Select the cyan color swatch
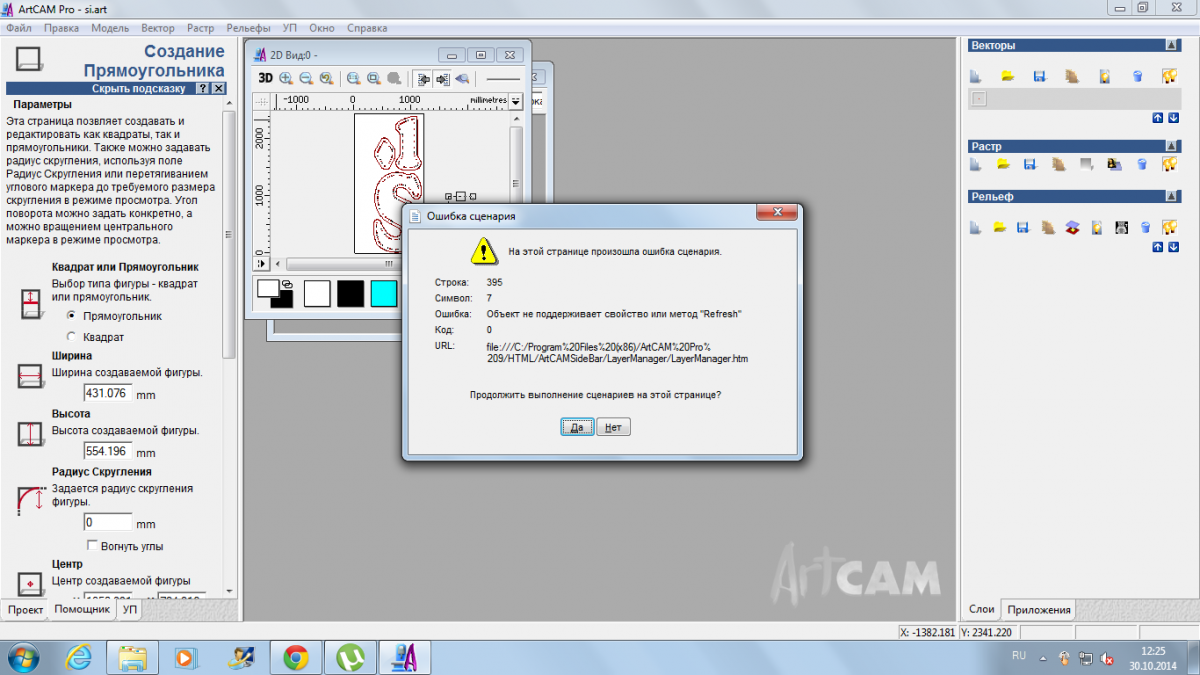 384,293
